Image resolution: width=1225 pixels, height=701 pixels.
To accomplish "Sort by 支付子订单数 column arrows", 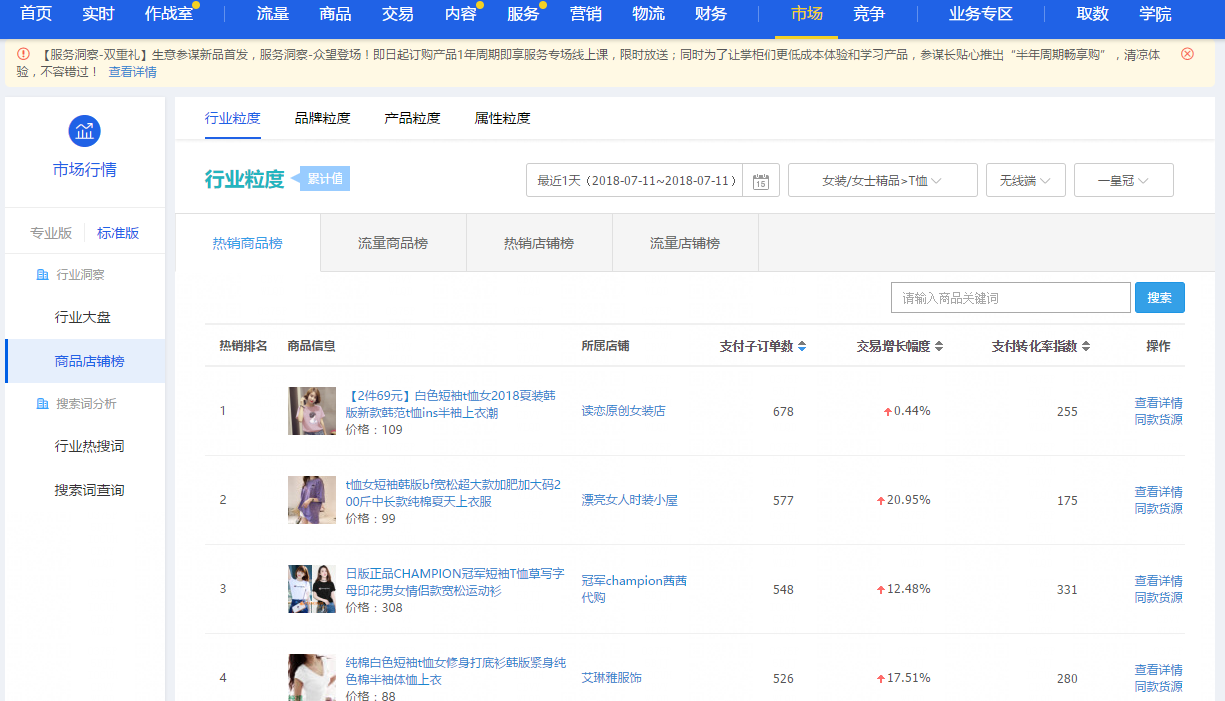I will (802, 347).
